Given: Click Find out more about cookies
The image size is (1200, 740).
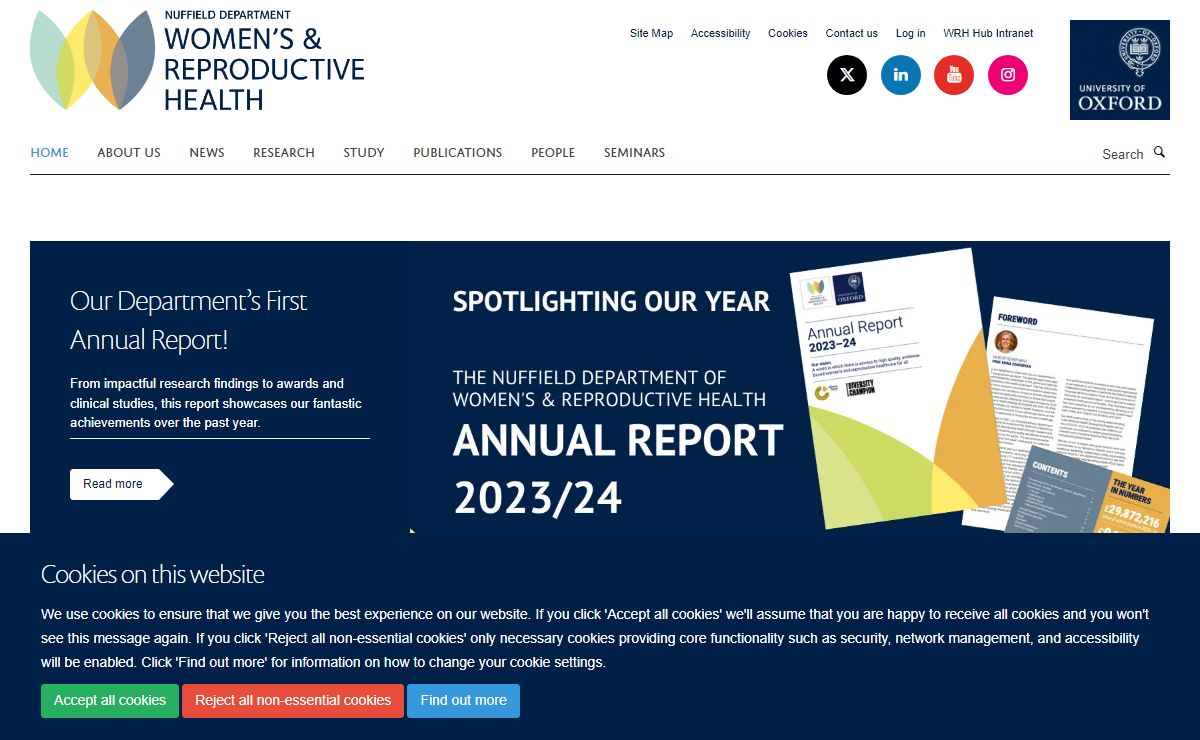Looking at the screenshot, I should pyautogui.click(x=464, y=701).
